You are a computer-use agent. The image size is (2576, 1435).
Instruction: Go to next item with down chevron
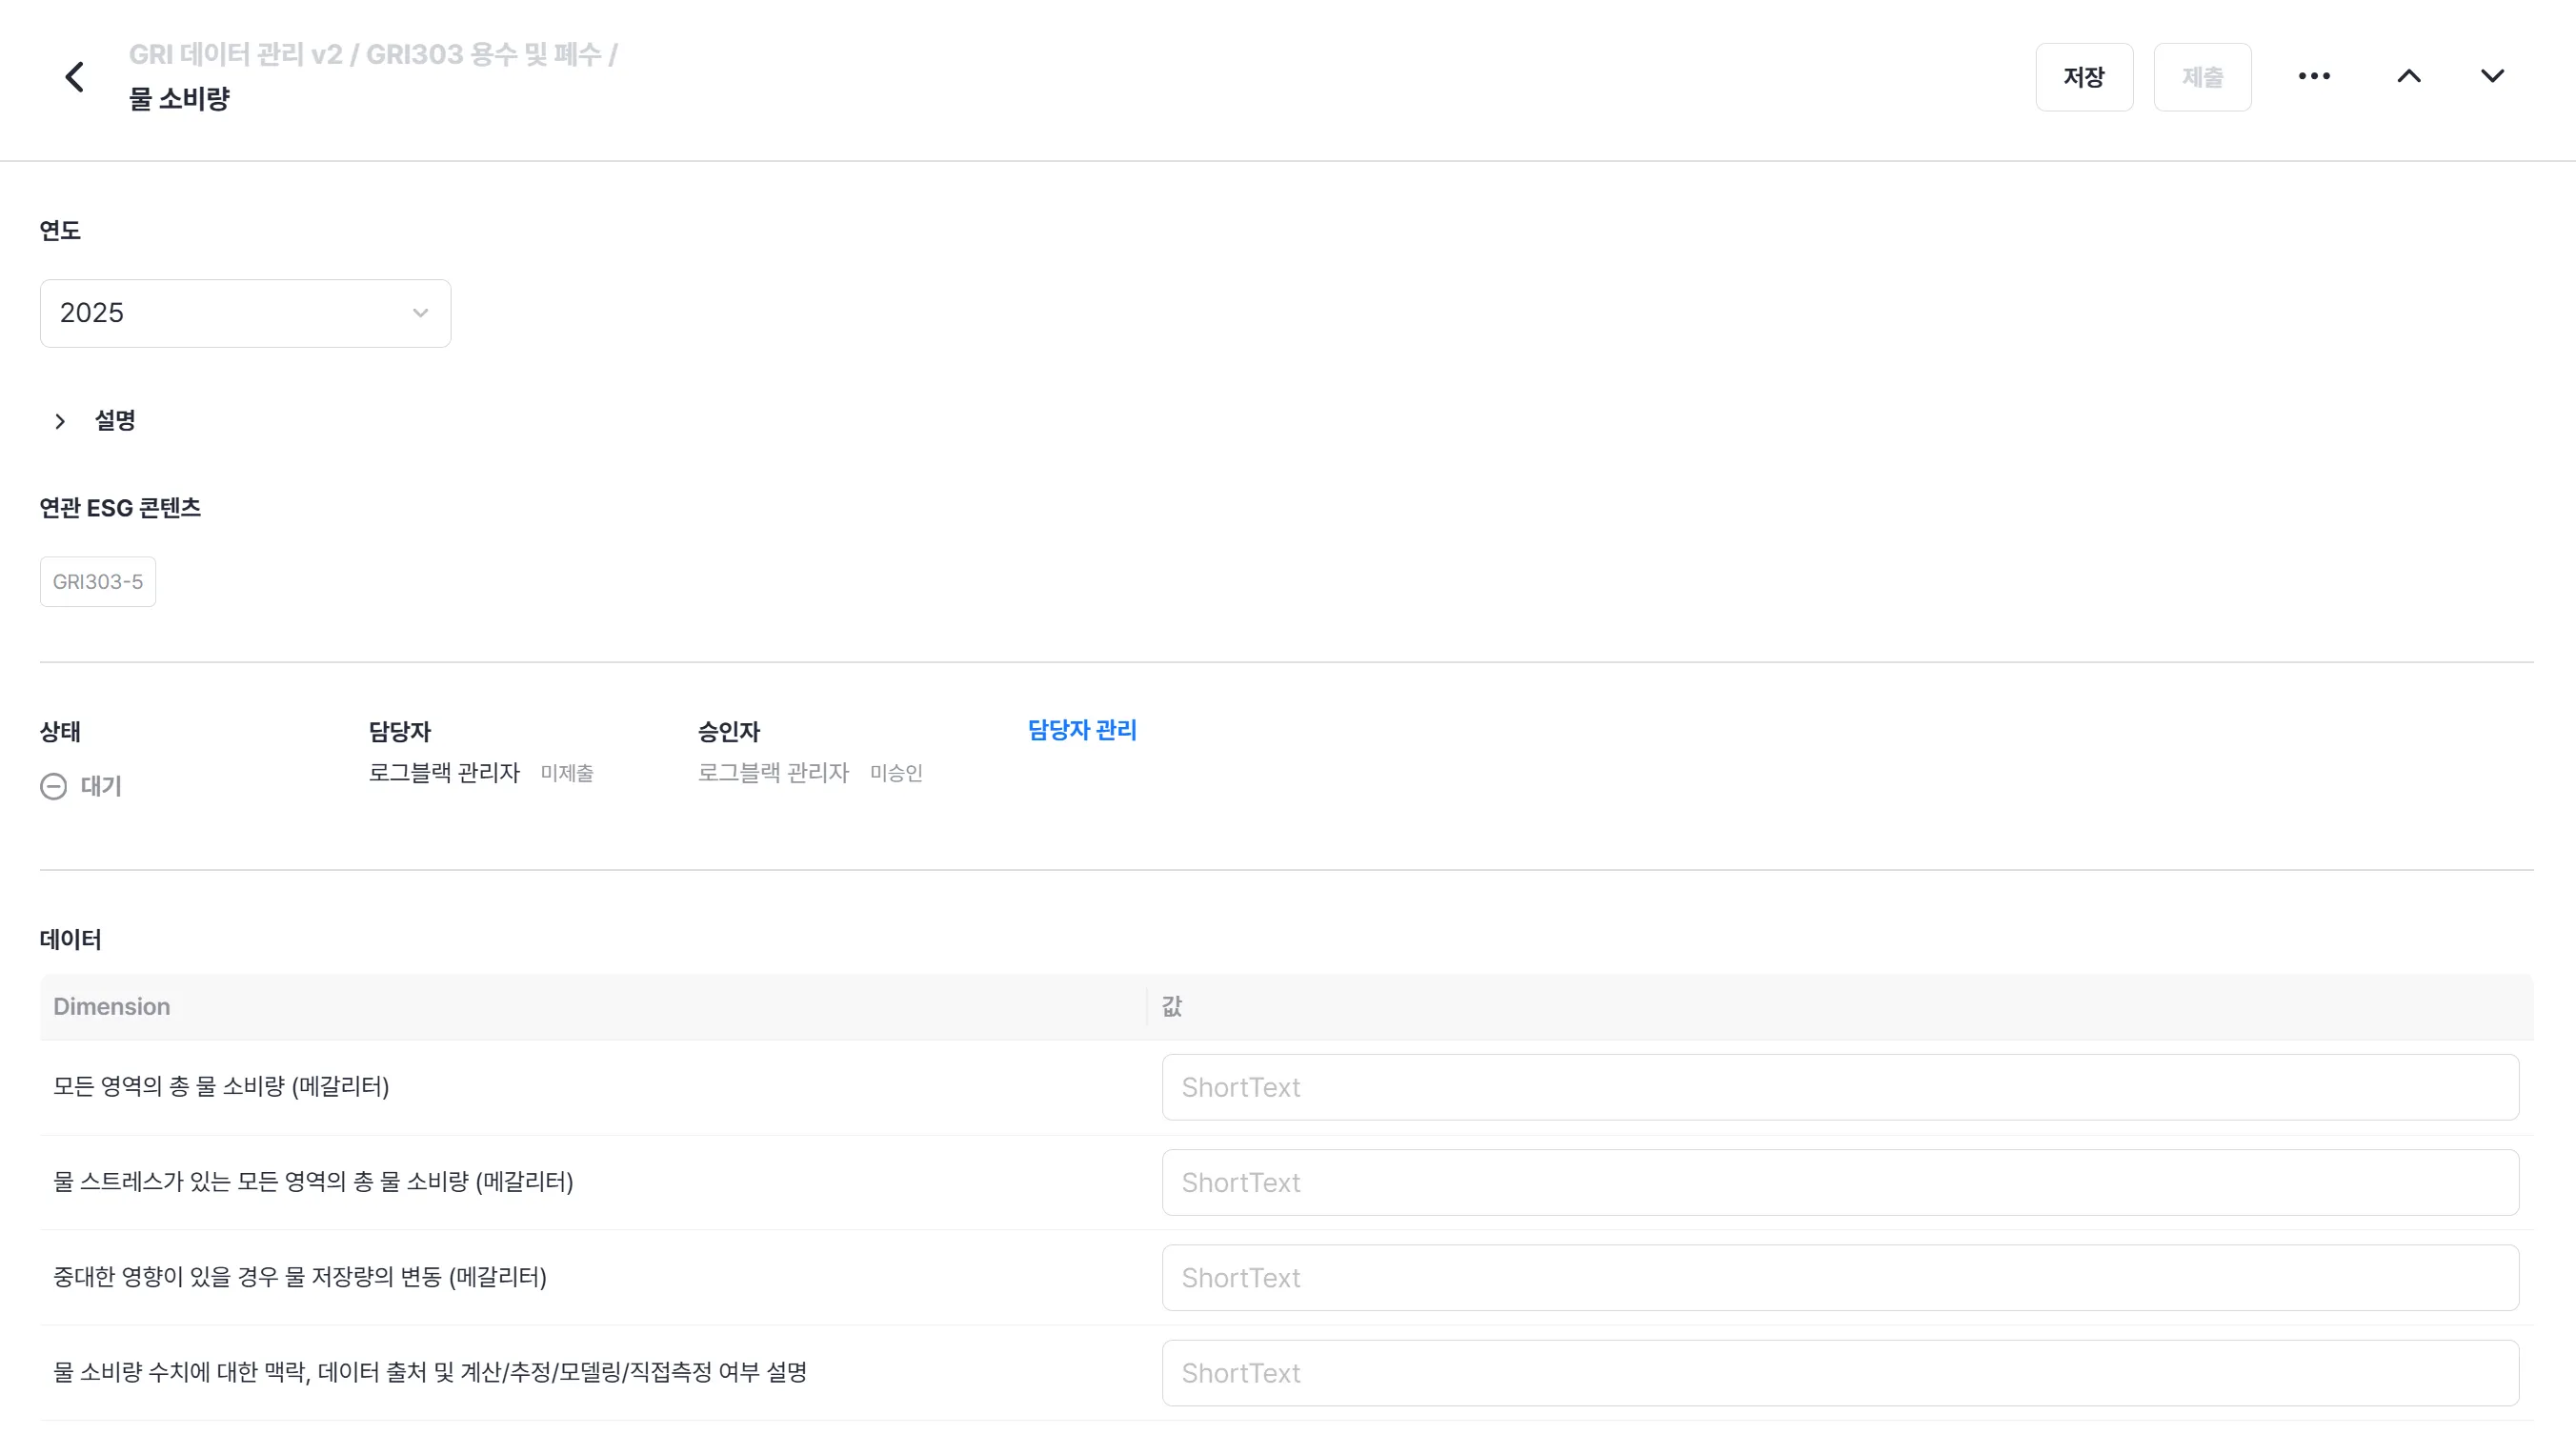2492,77
